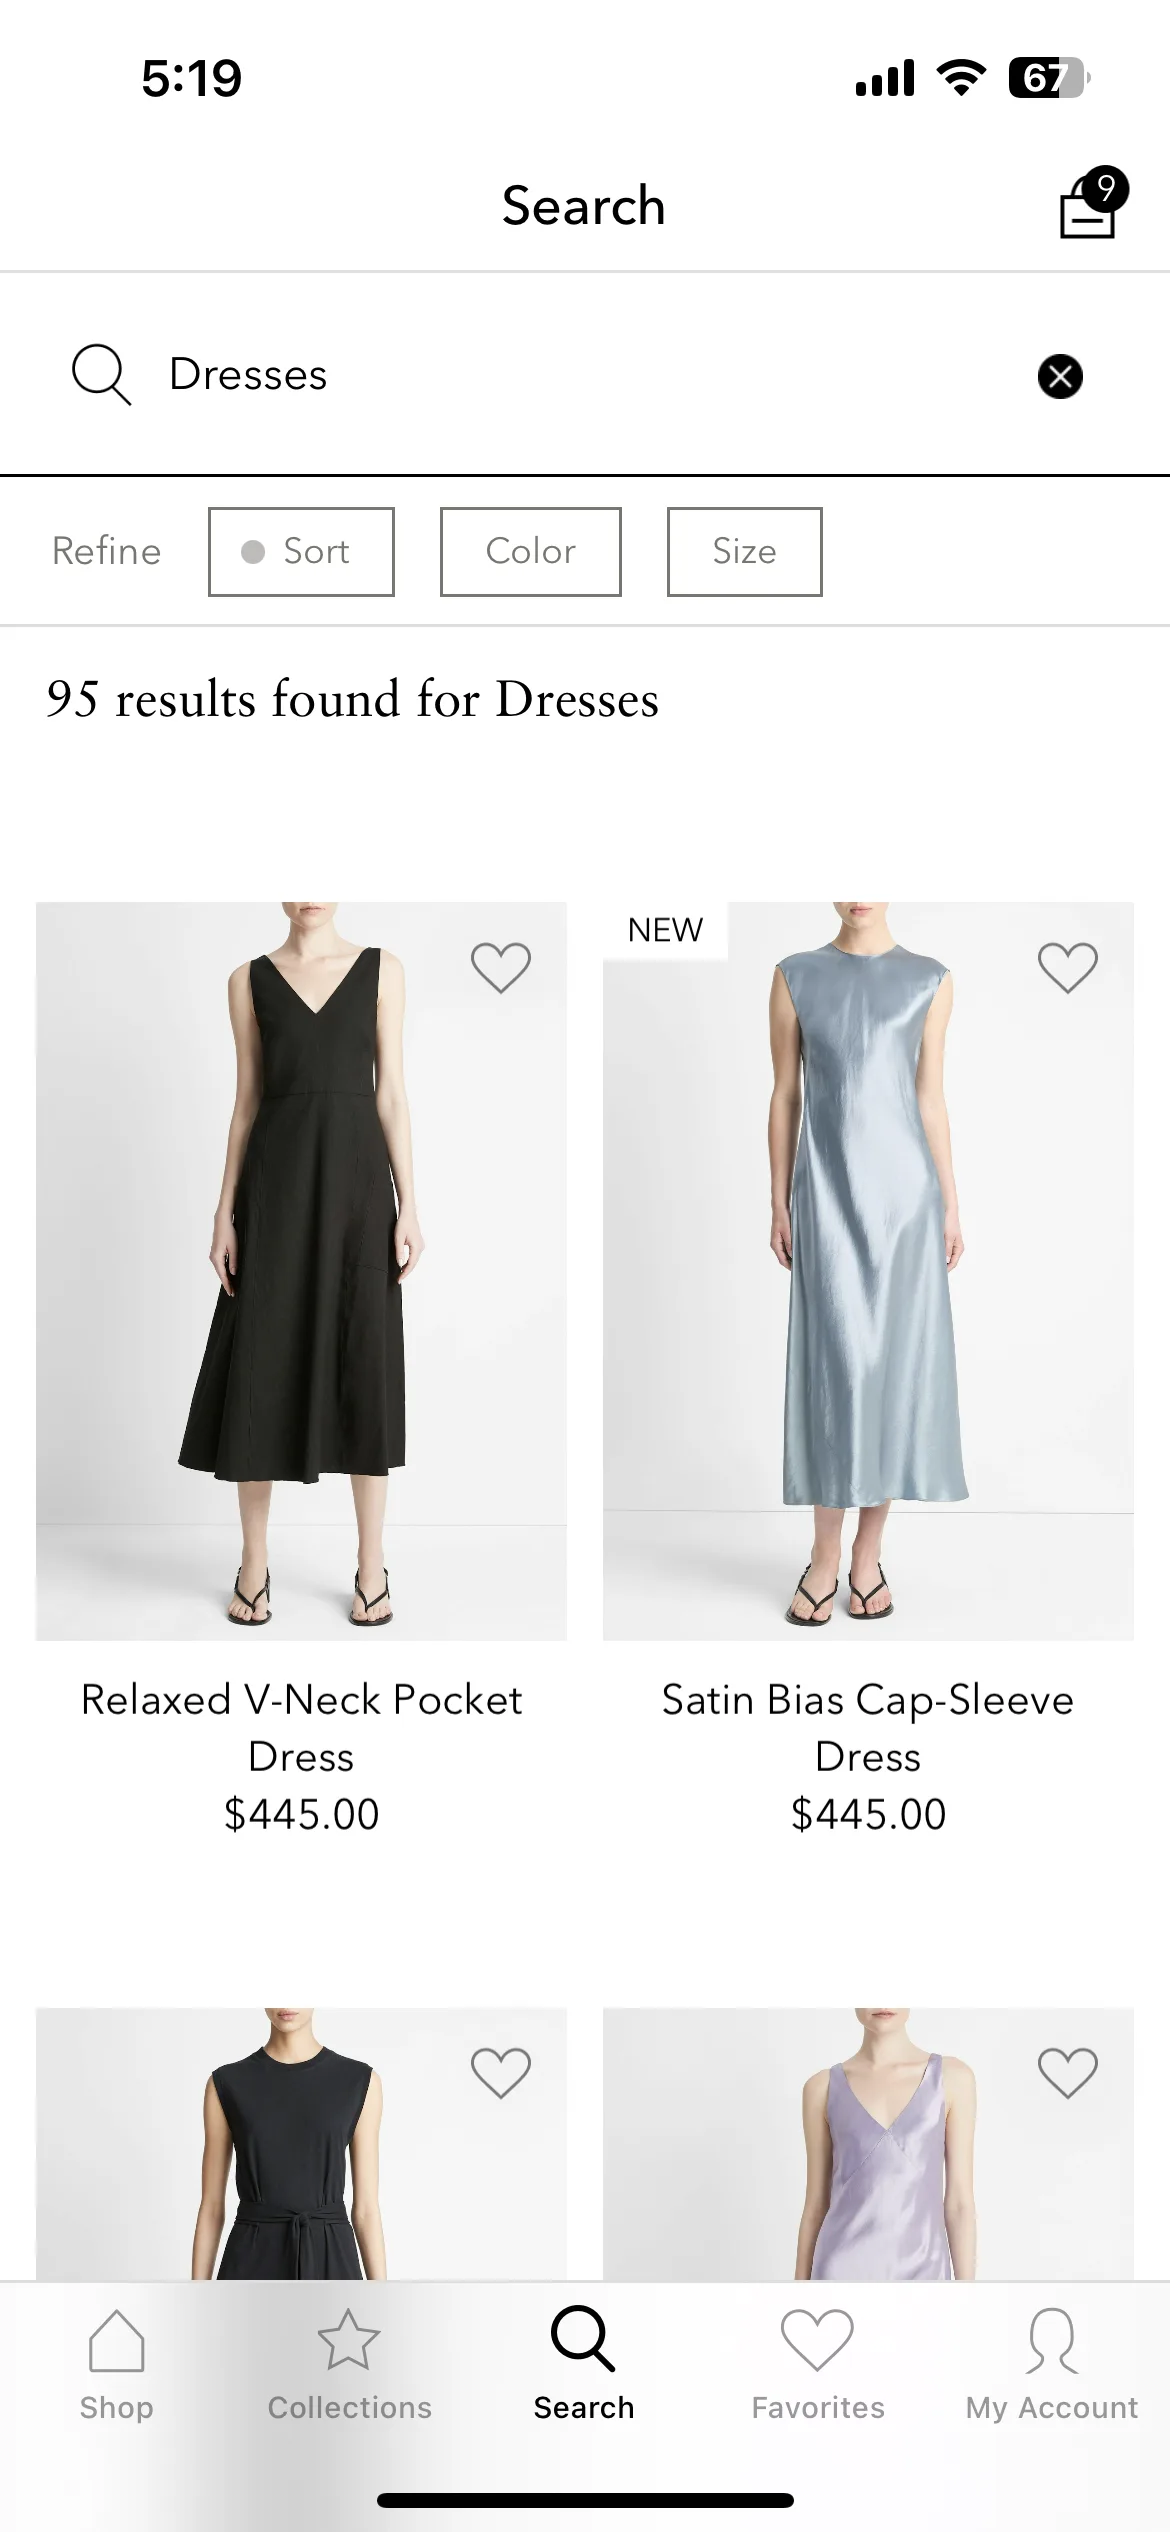
Task: Tap the magnifying glass search icon
Action: coord(101,375)
